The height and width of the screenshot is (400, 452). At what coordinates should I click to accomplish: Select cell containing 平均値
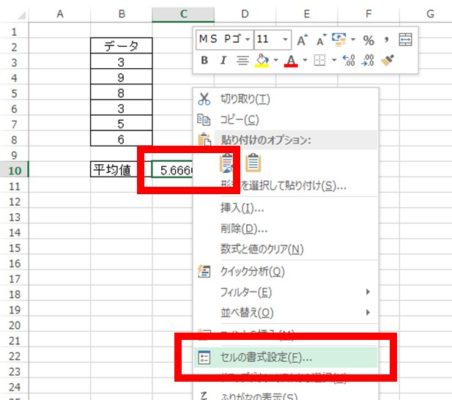(114, 170)
